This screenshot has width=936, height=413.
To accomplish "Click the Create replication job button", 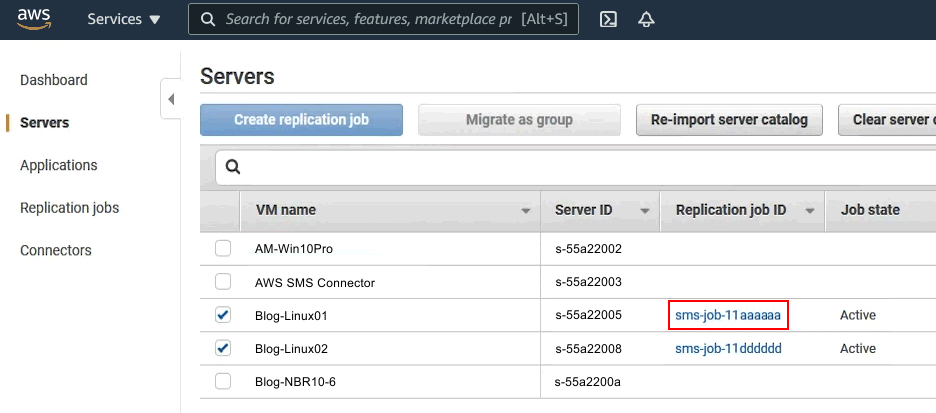I will [x=301, y=120].
